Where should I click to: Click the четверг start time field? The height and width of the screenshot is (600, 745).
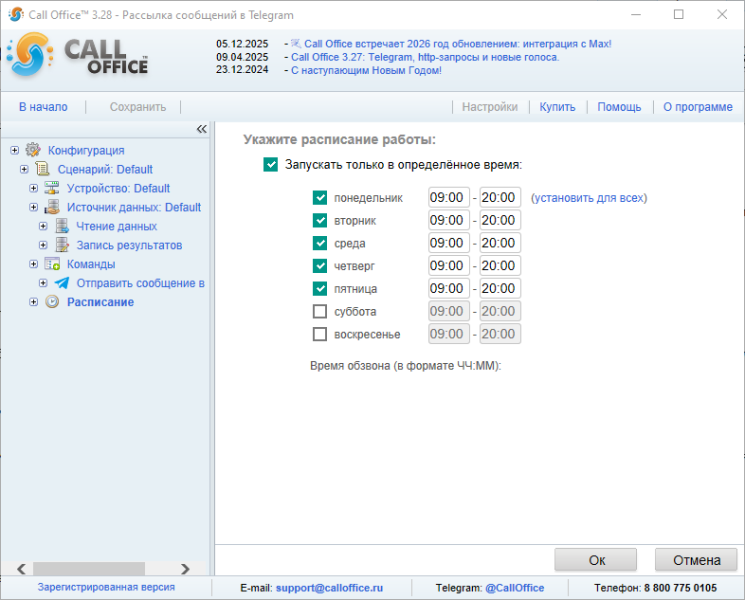(x=449, y=266)
